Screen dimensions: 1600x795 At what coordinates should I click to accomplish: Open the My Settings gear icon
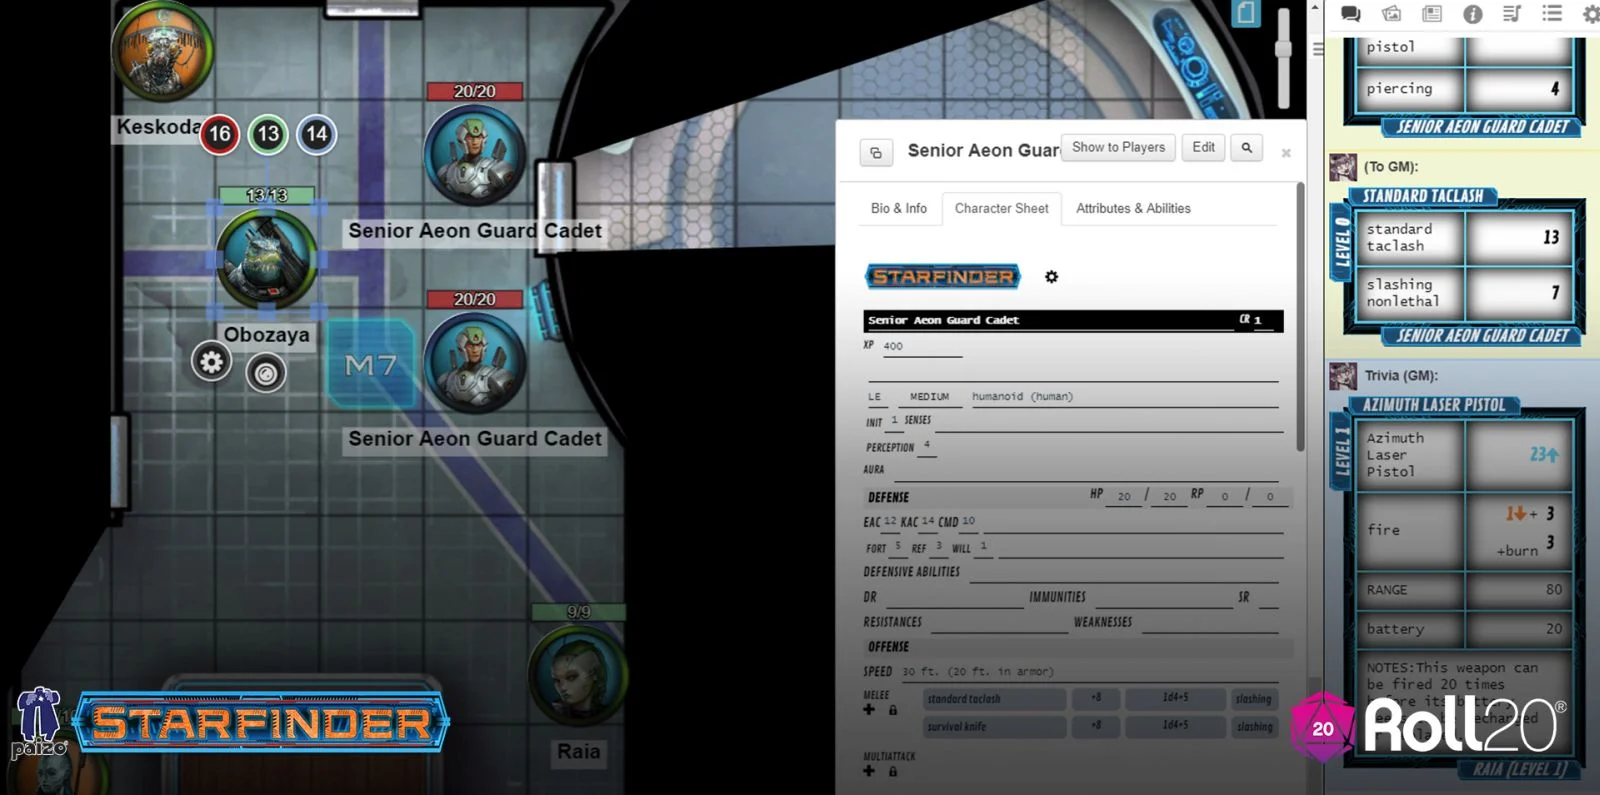coord(1591,13)
